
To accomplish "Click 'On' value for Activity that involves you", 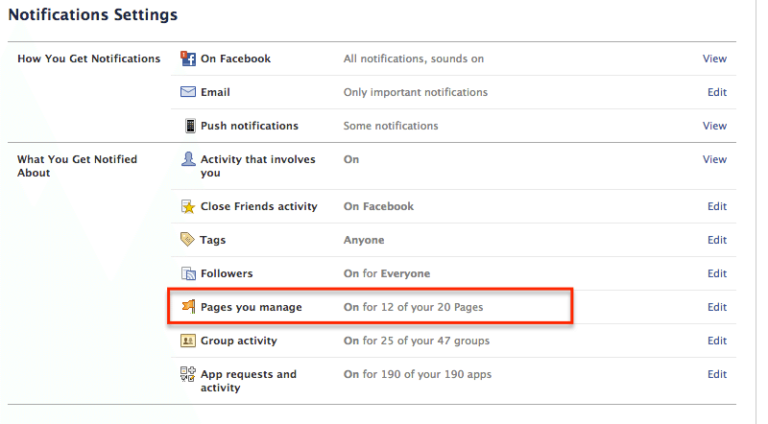I will pos(351,159).
